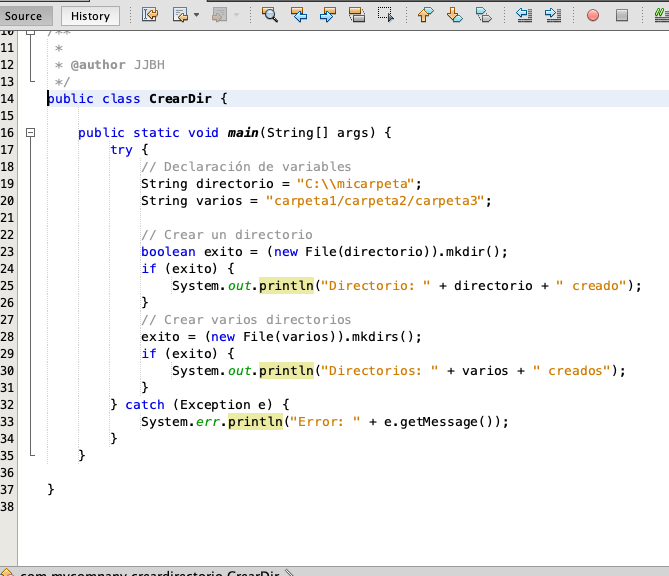Screen dimensions: 669x576
Task: Collapse the main method fold at line 16
Action: (30, 133)
